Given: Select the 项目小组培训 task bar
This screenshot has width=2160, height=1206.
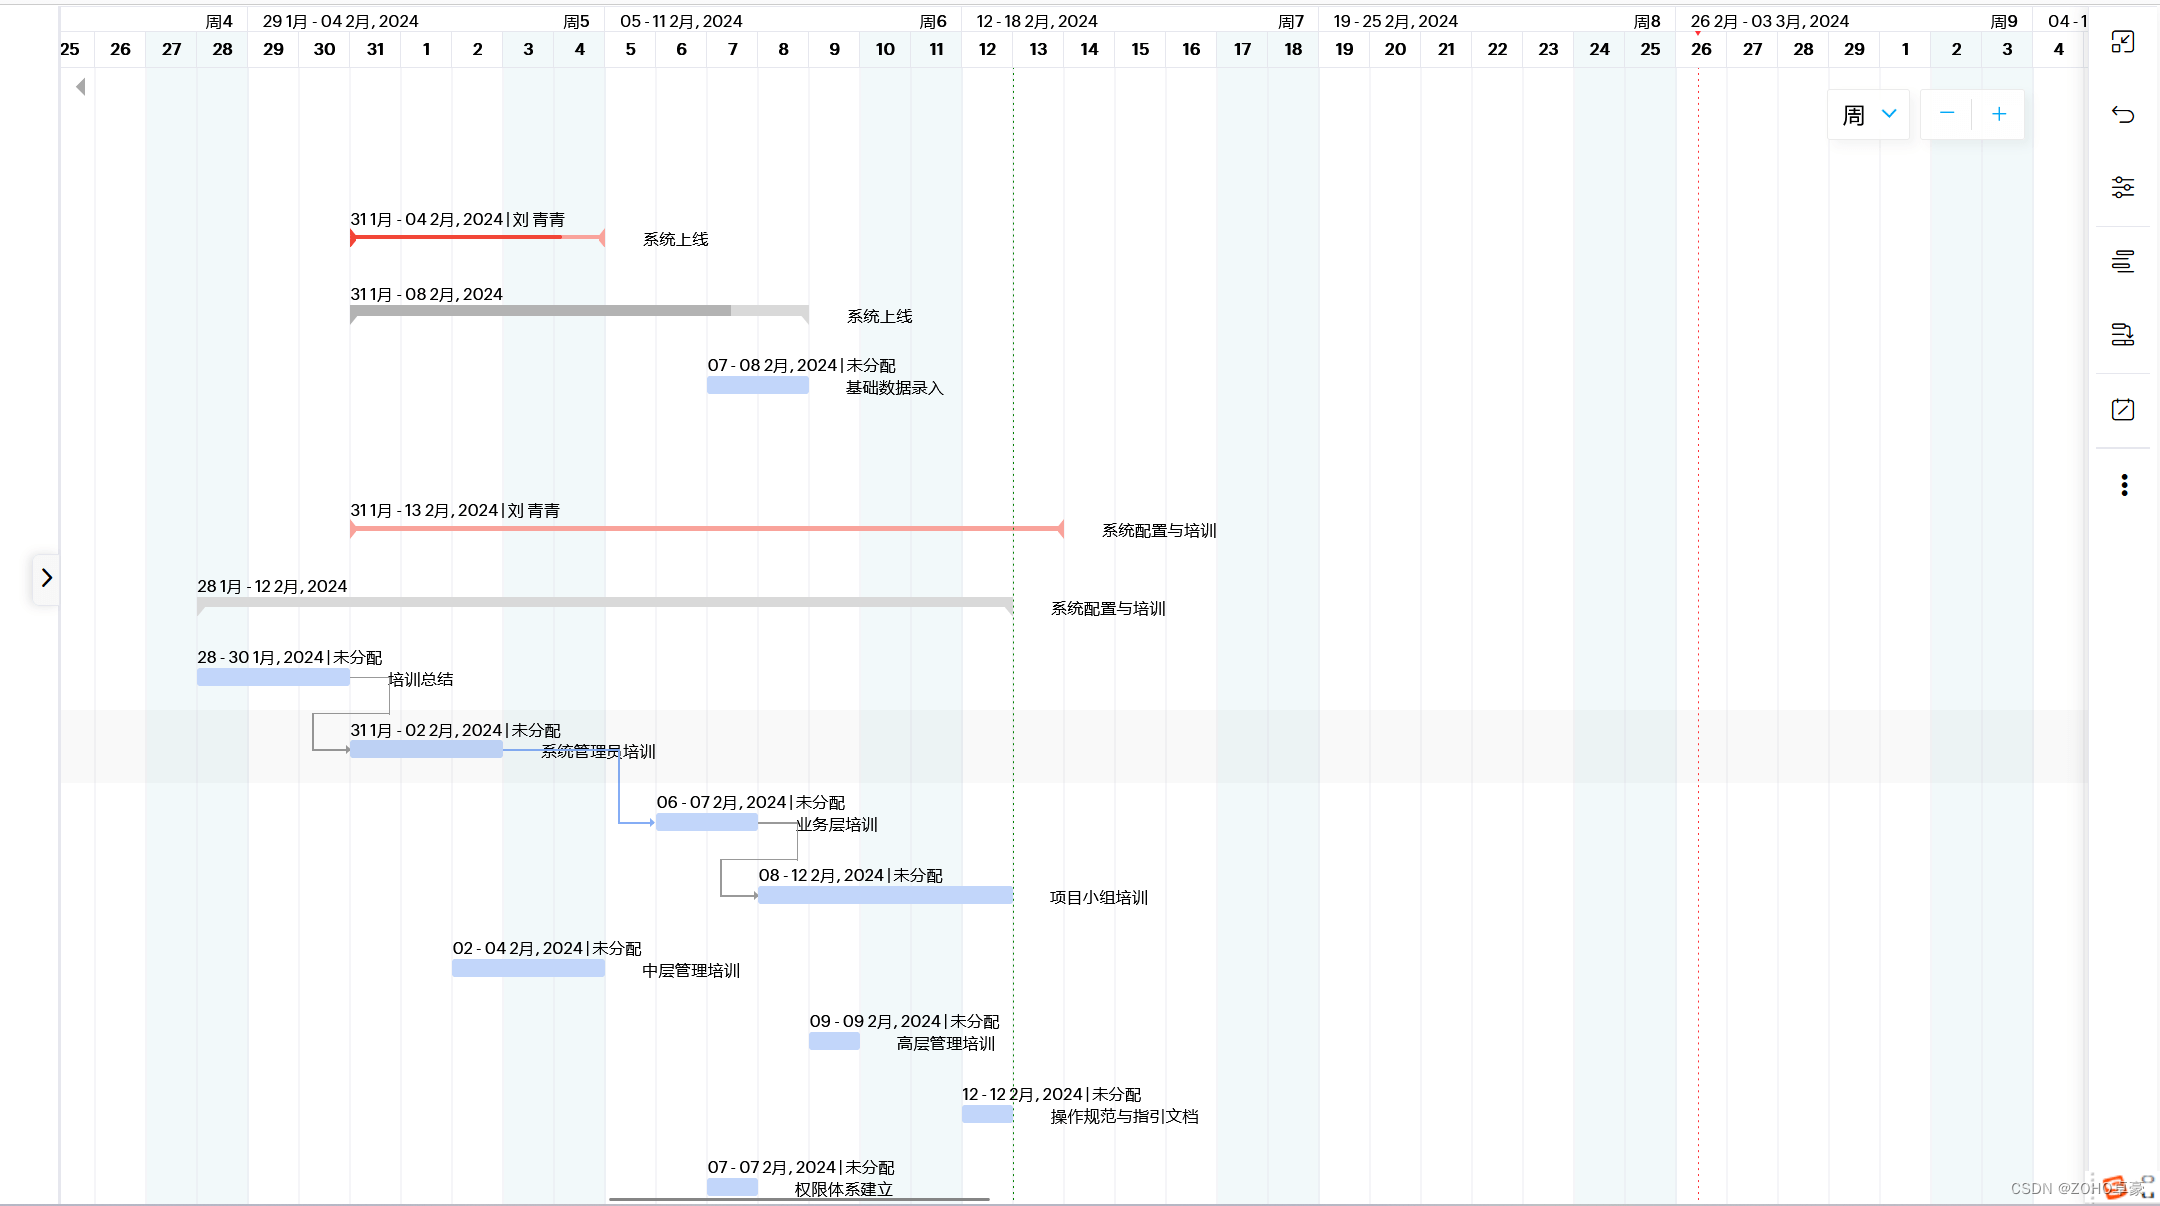Looking at the screenshot, I should click(x=884, y=895).
